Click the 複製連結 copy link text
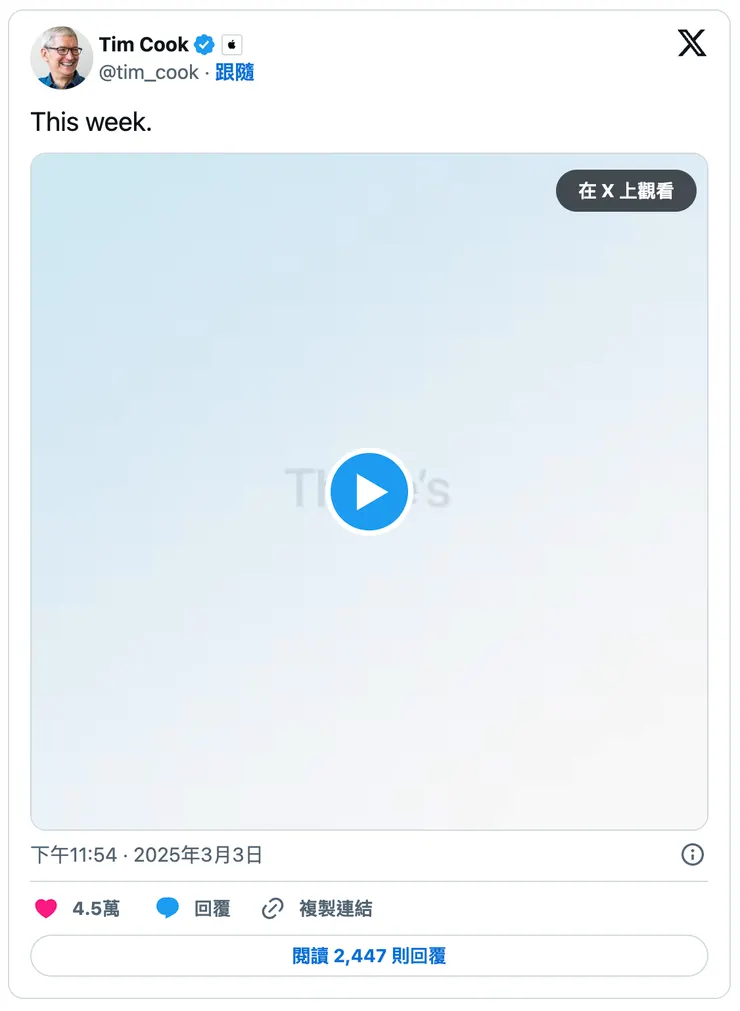The width and height of the screenshot is (740, 1011). [335, 908]
